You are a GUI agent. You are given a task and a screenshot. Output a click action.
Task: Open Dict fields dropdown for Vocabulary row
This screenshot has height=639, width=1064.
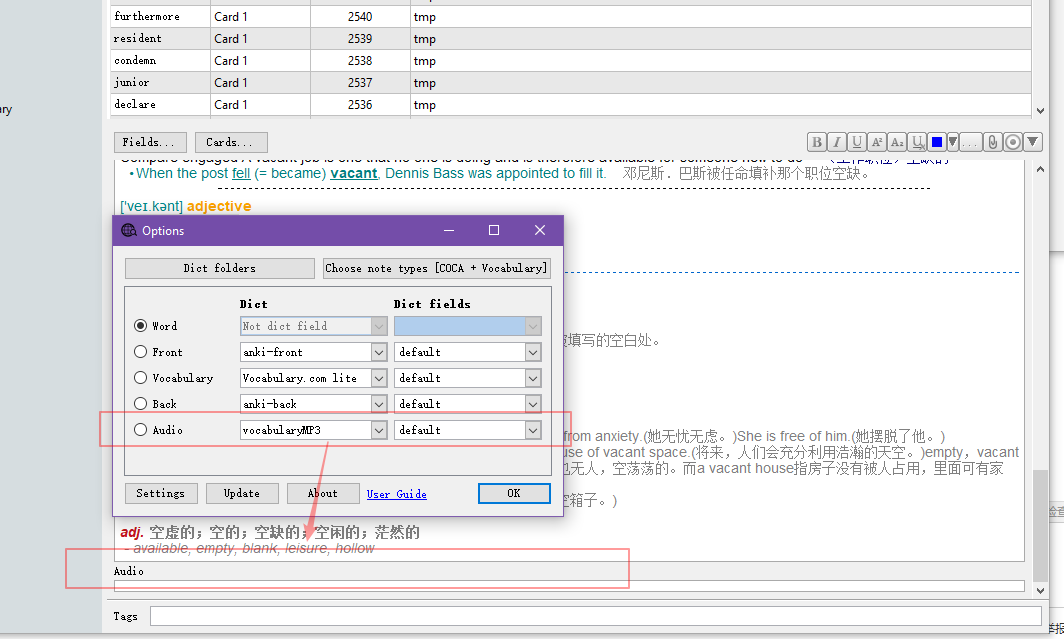point(533,378)
